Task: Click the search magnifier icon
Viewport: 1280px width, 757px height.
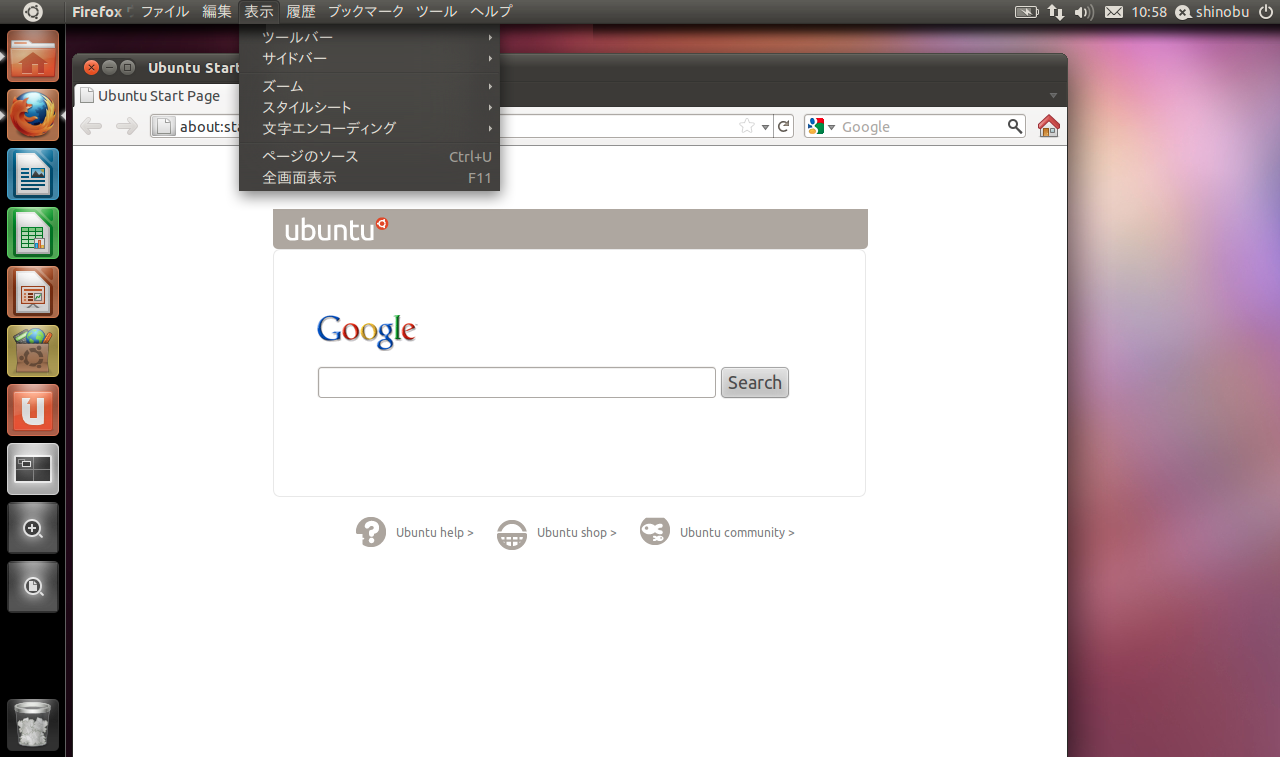Action: [x=1015, y=126]
